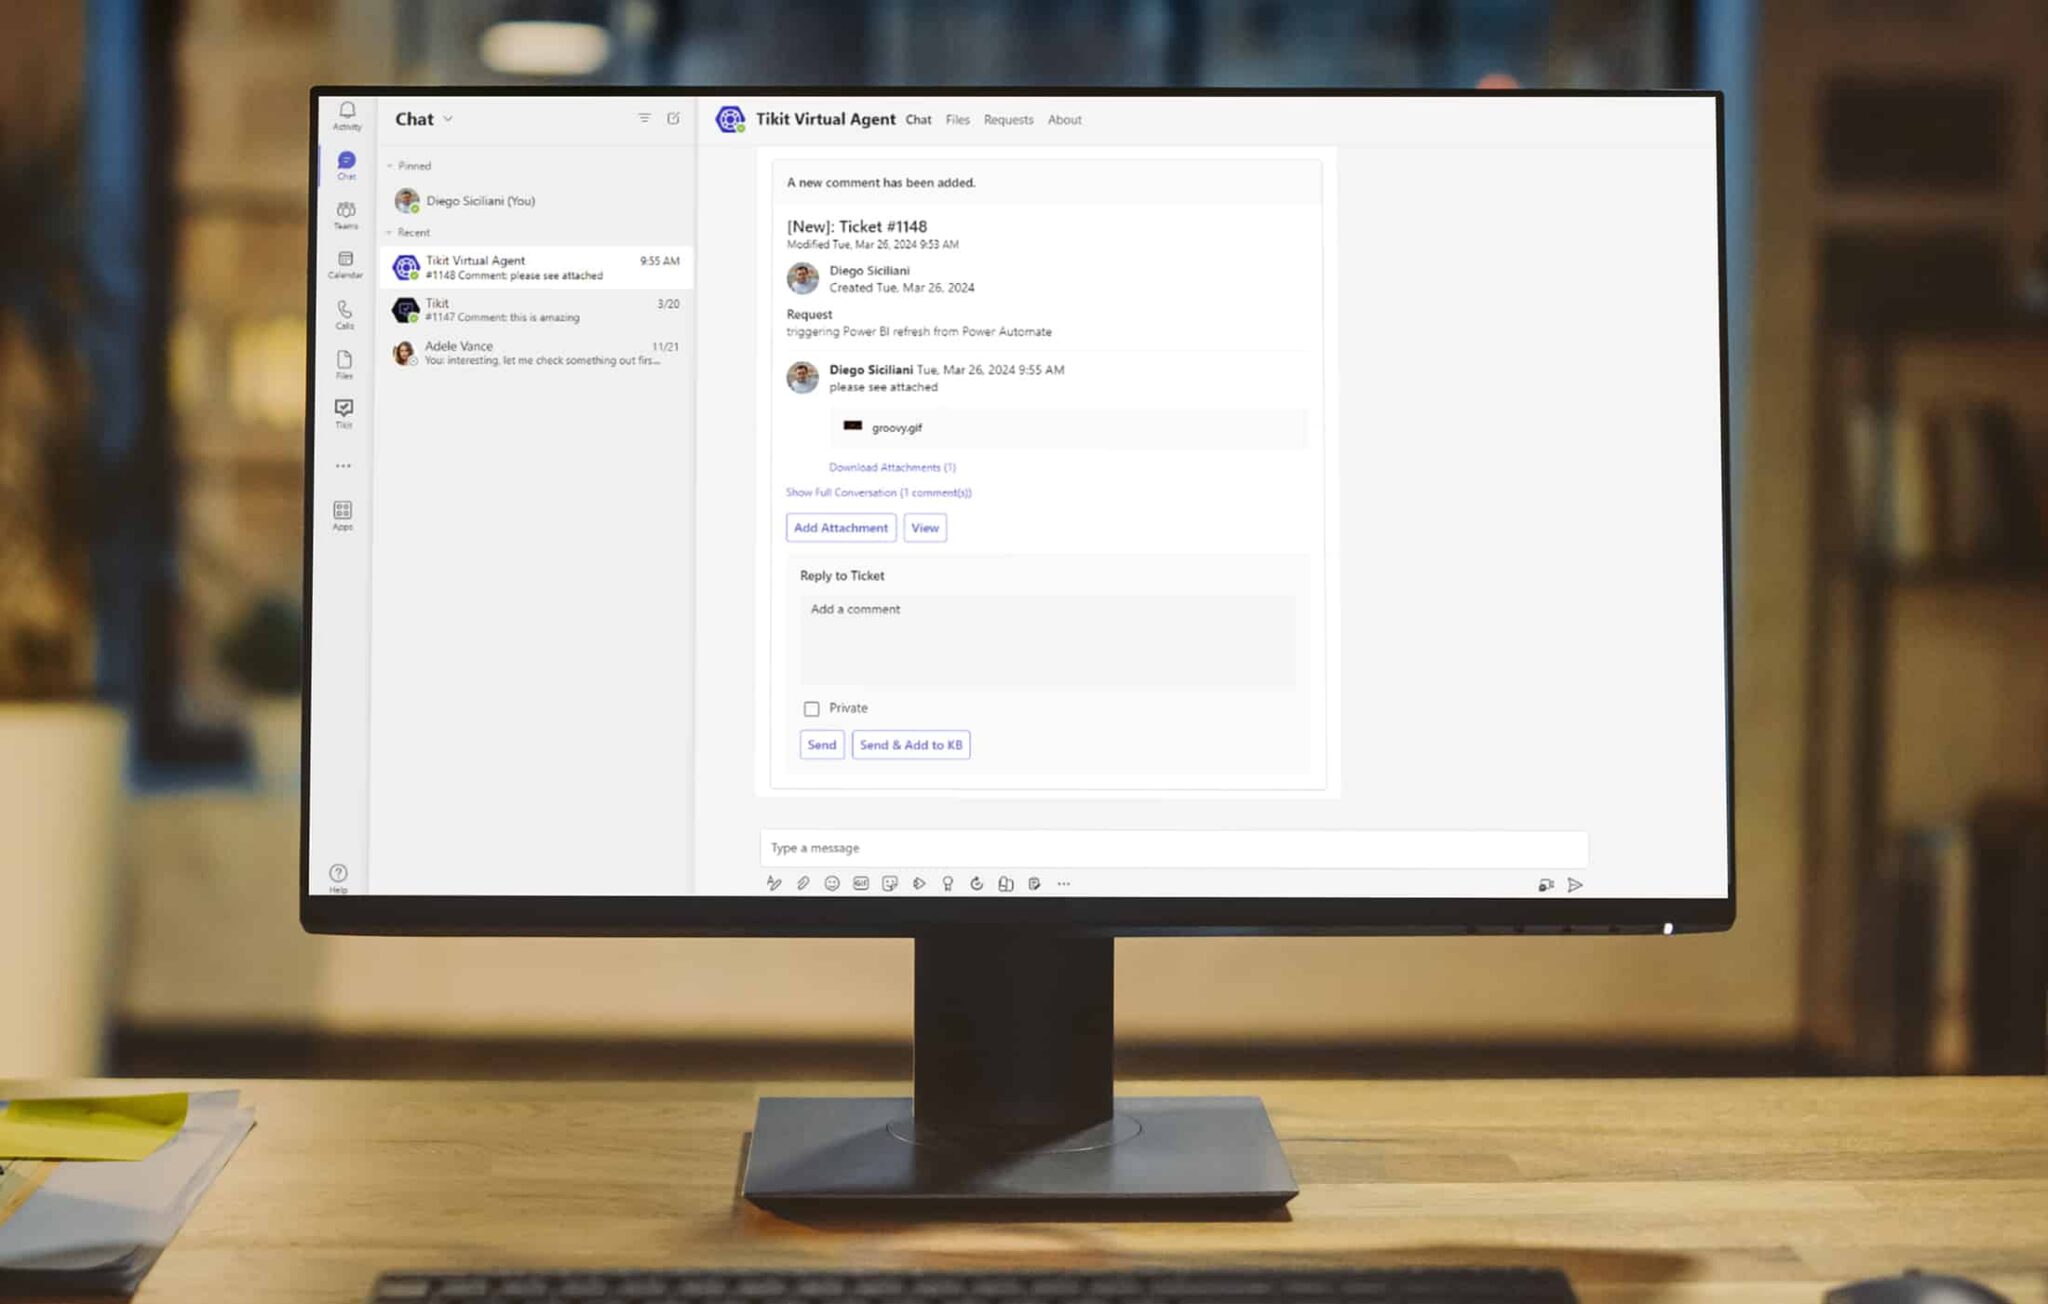Click the paperclip attach file icon

[803, 883]
